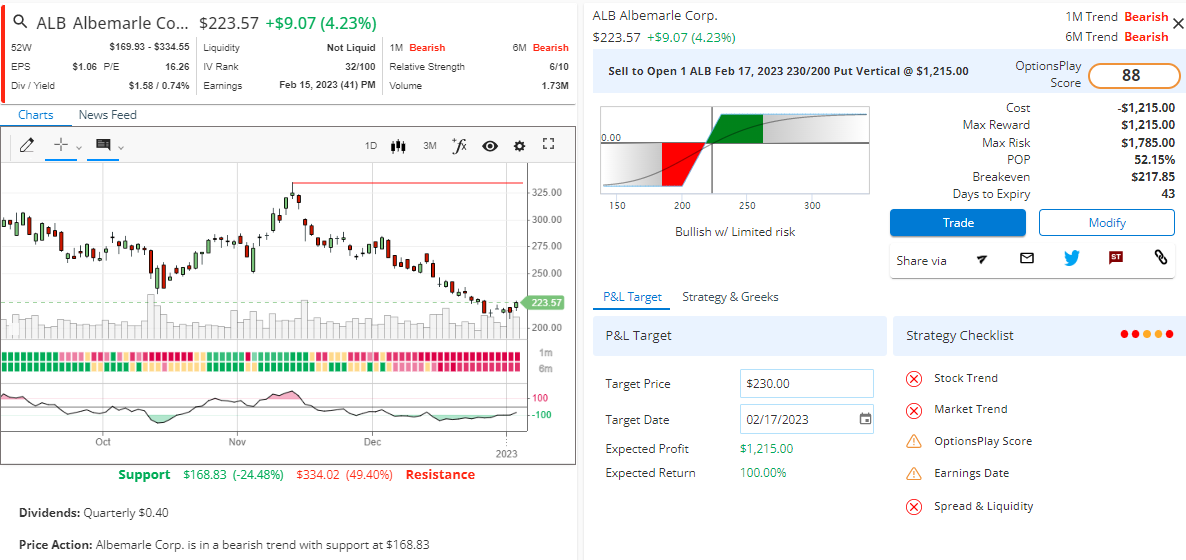
Task: Click the Days to Expiry 43 value
Action: point(1169,194)
